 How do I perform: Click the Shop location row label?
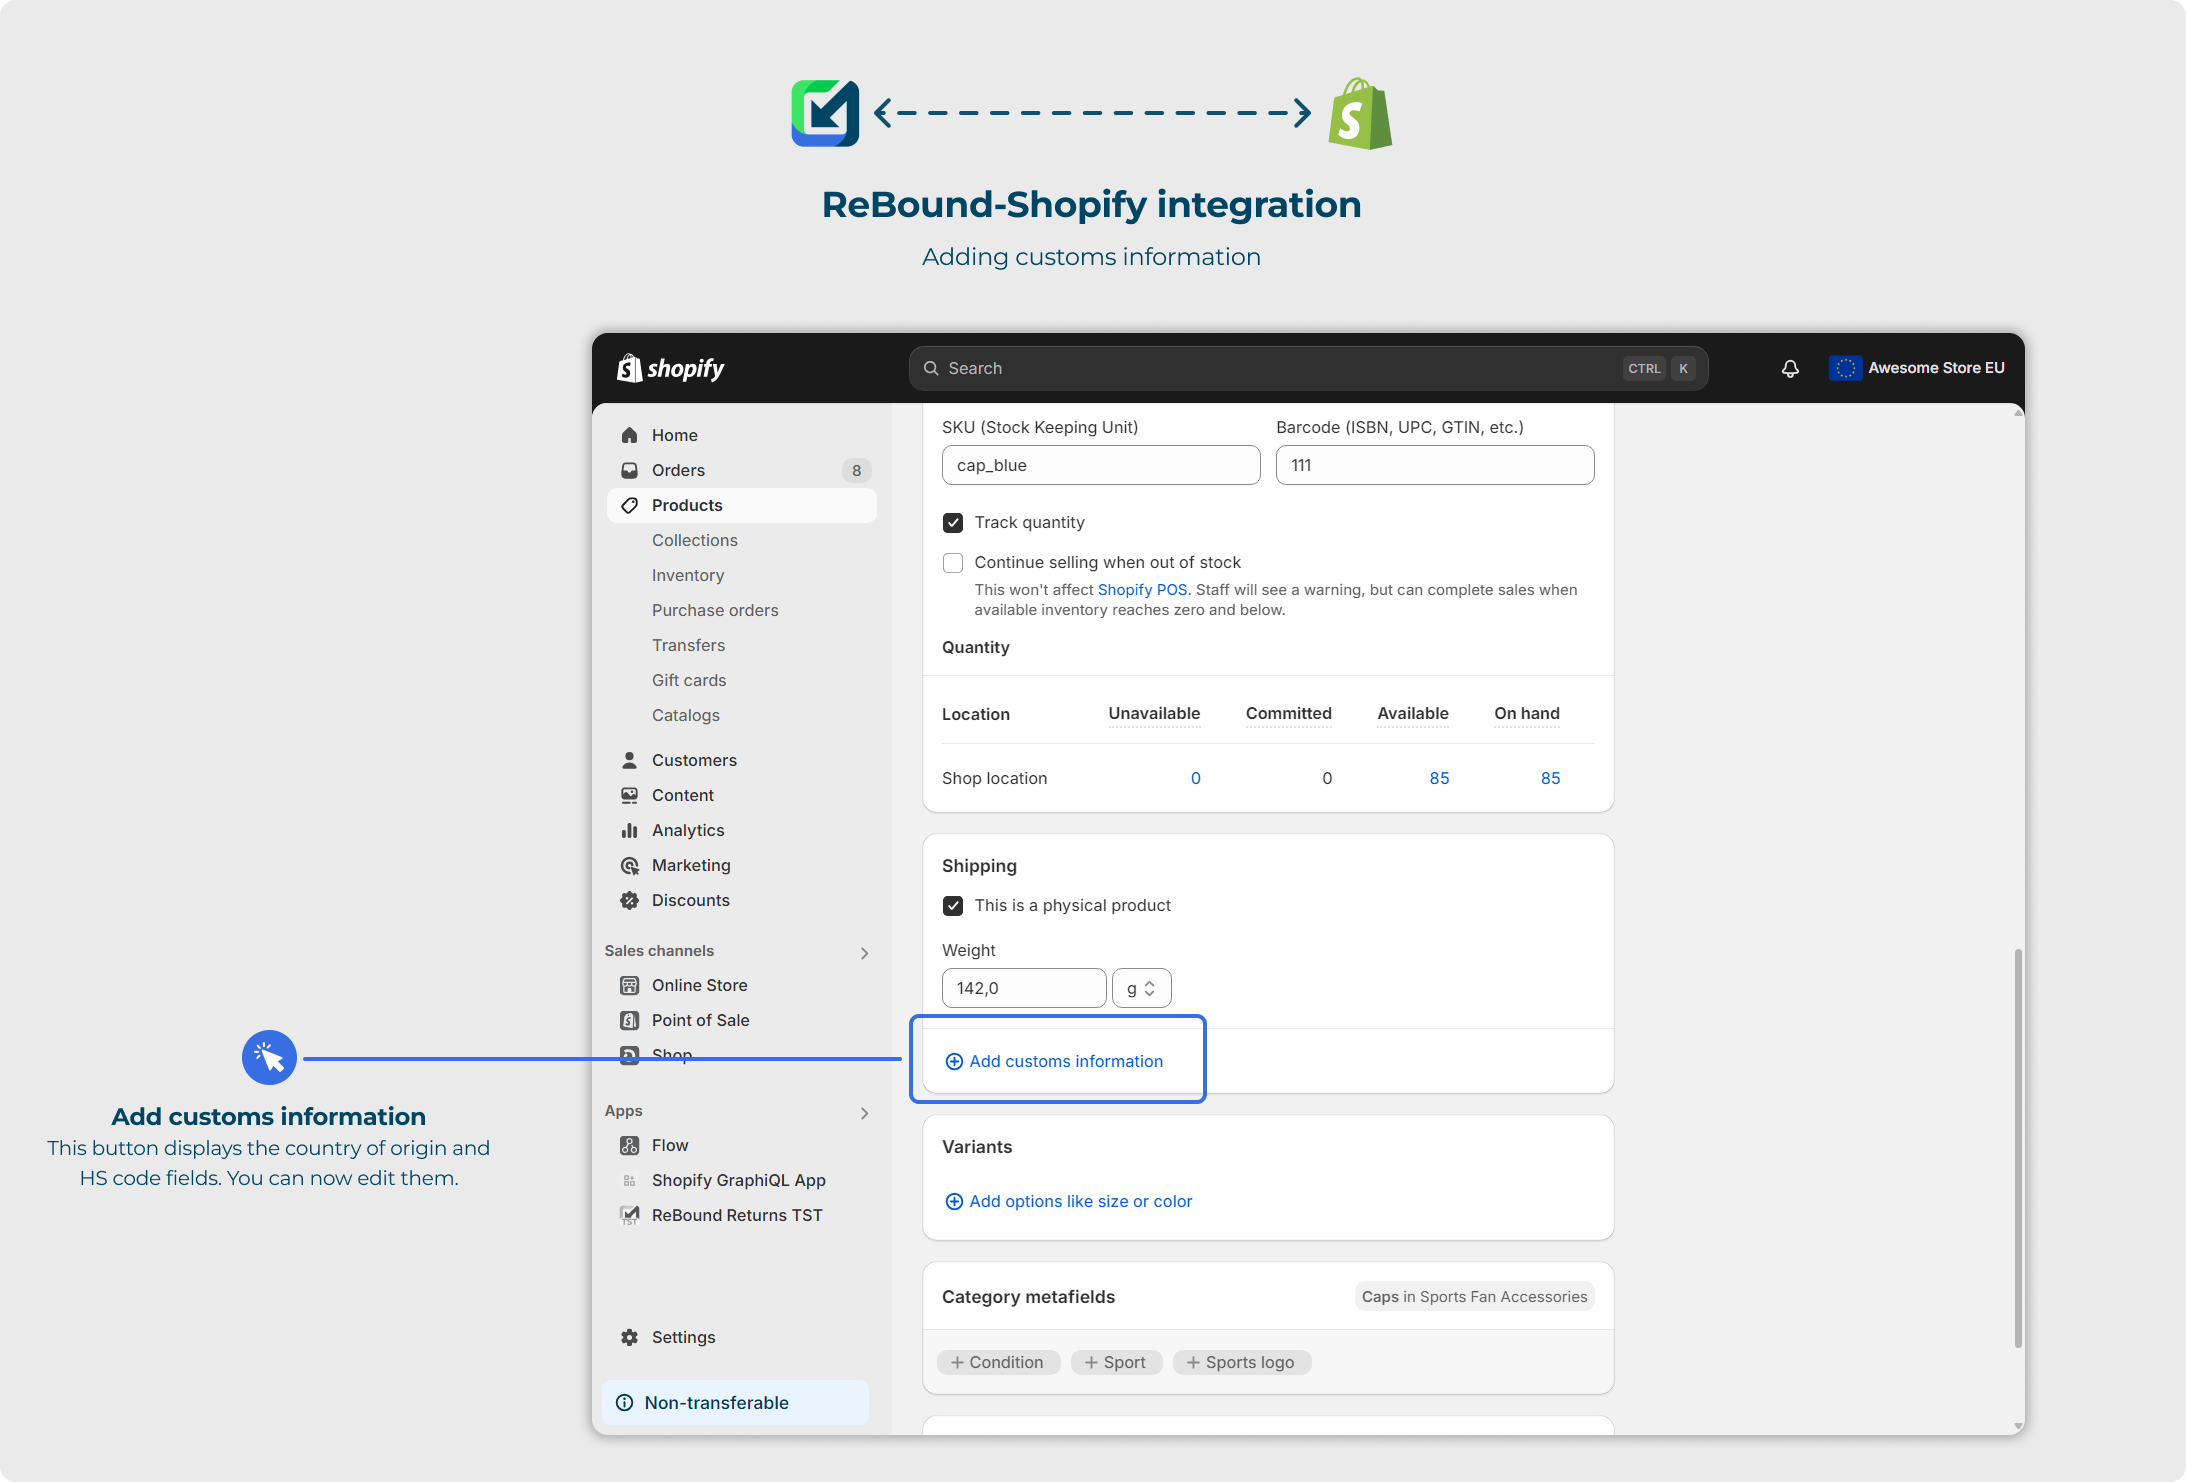pyautogui.click(x=994, y=778)
